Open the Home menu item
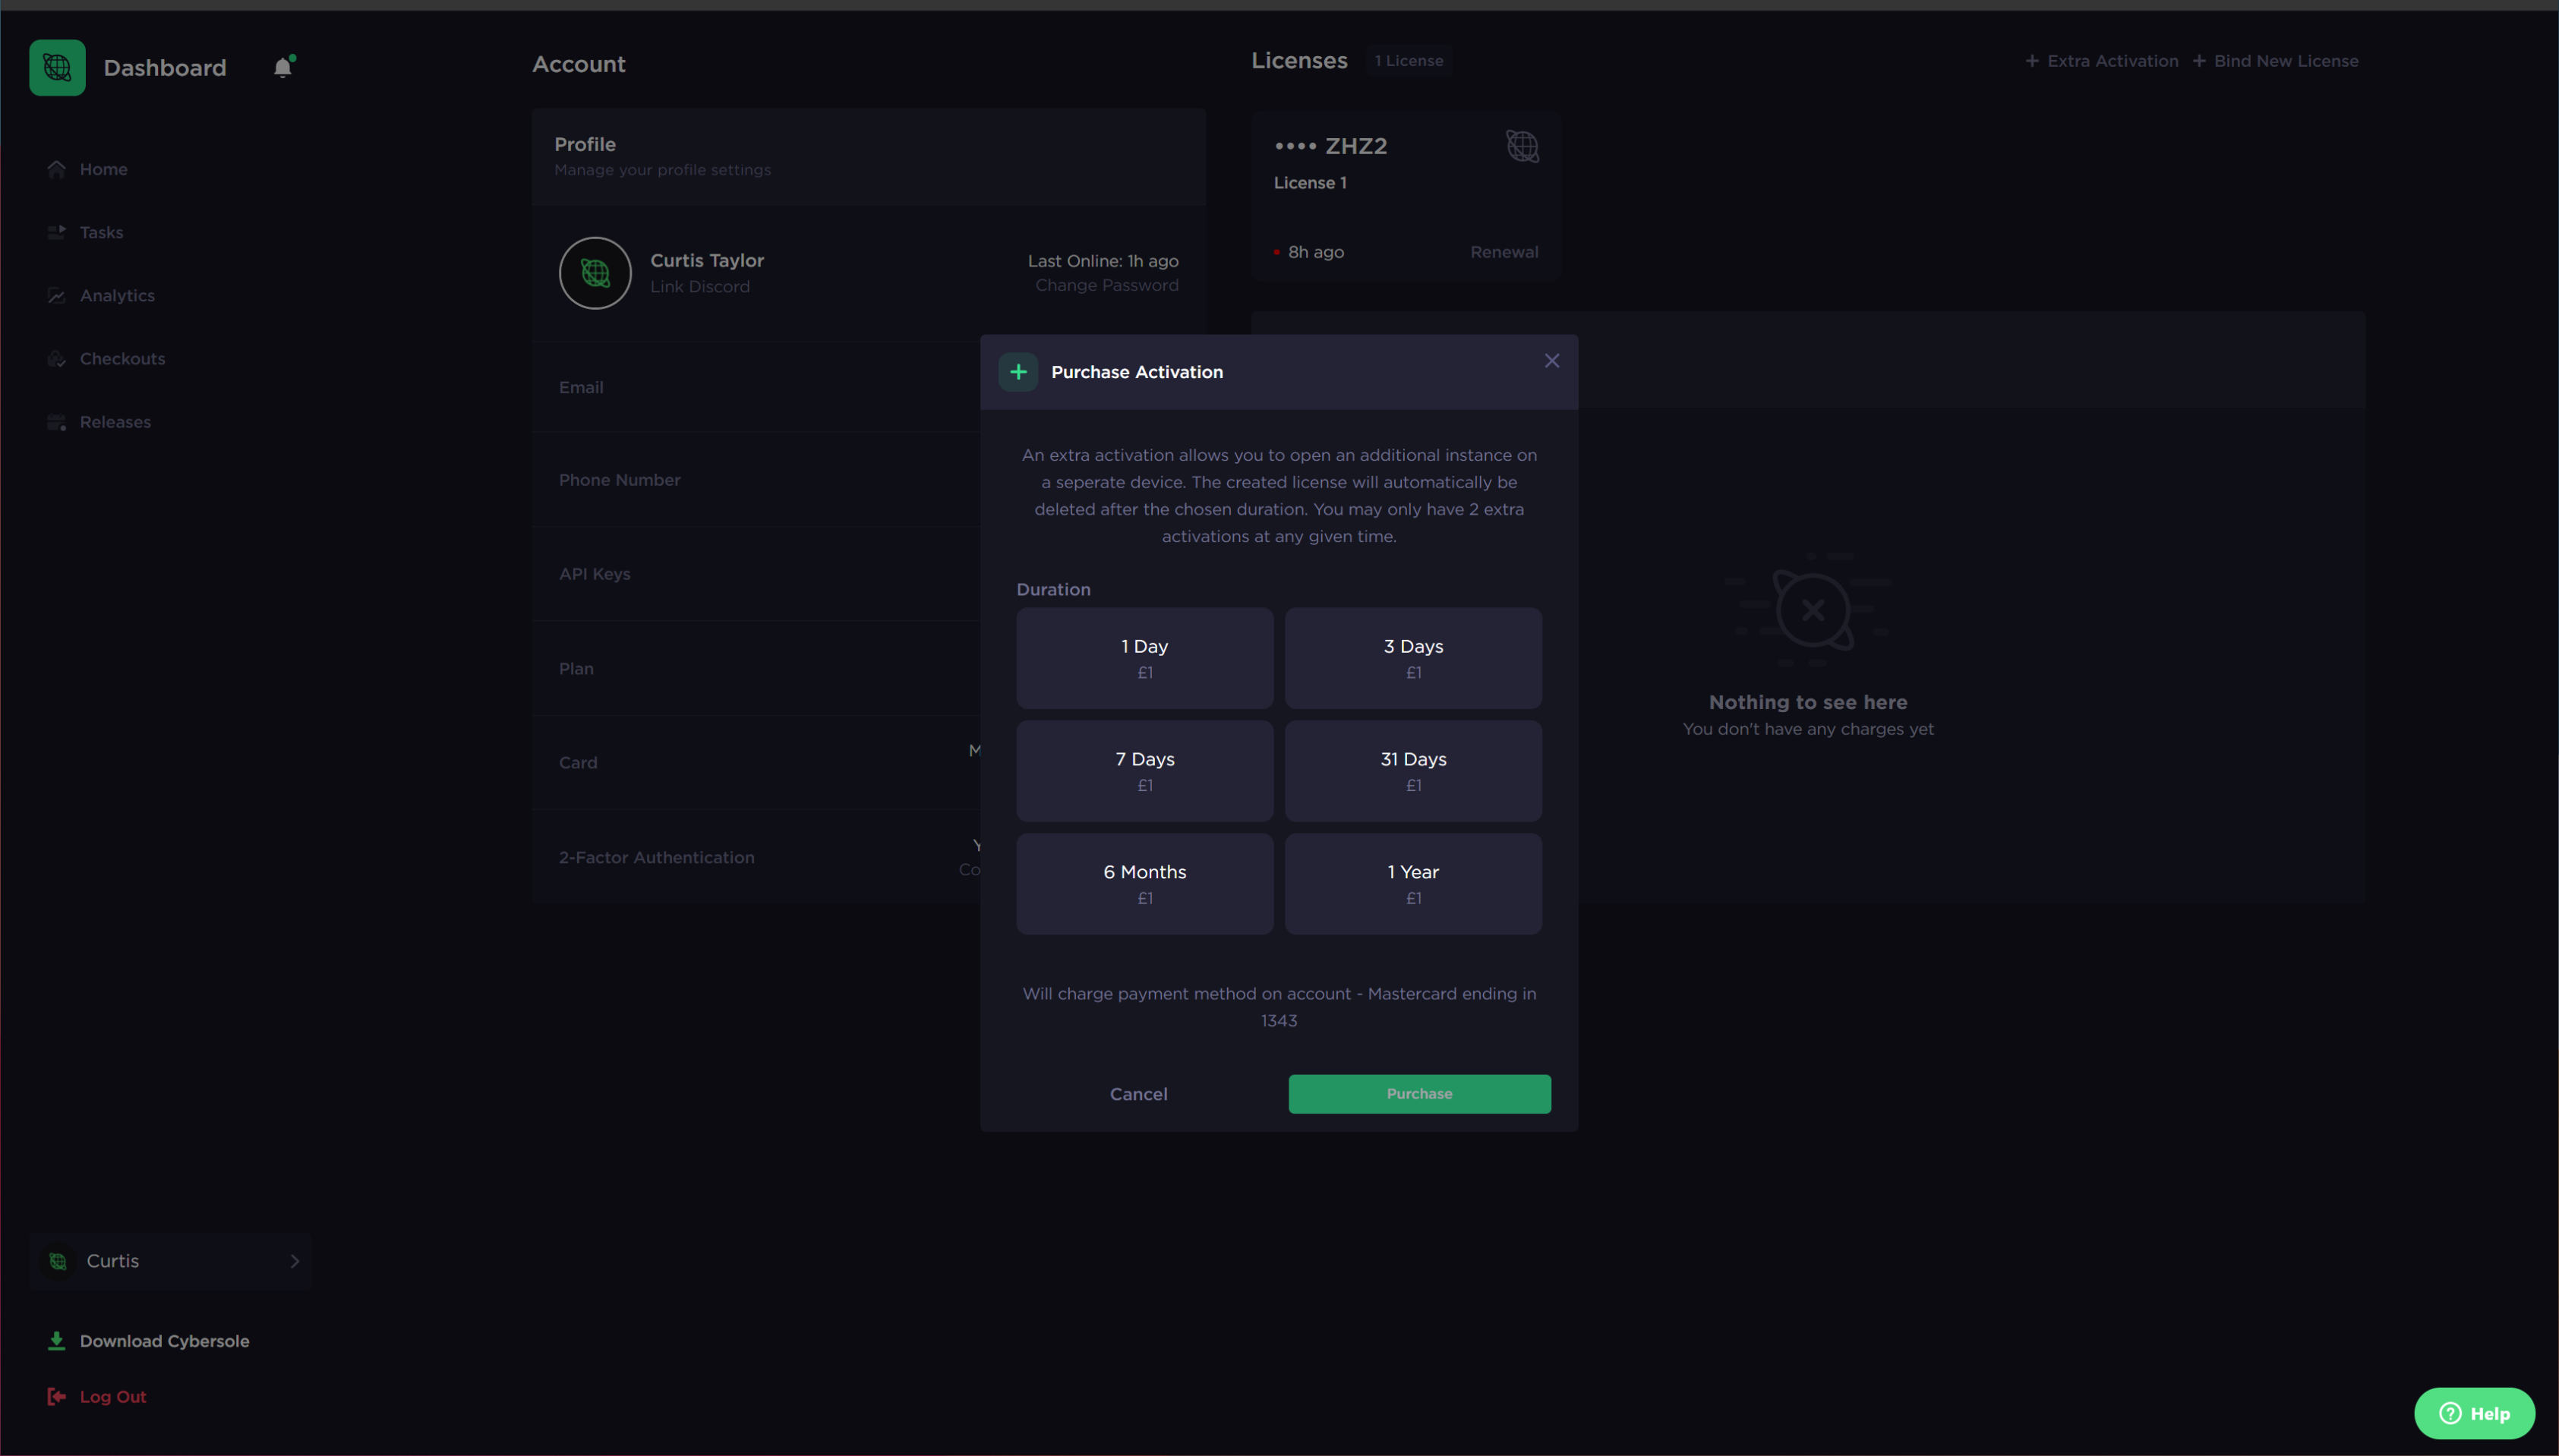2559x1456 pixels. [103, 169]
